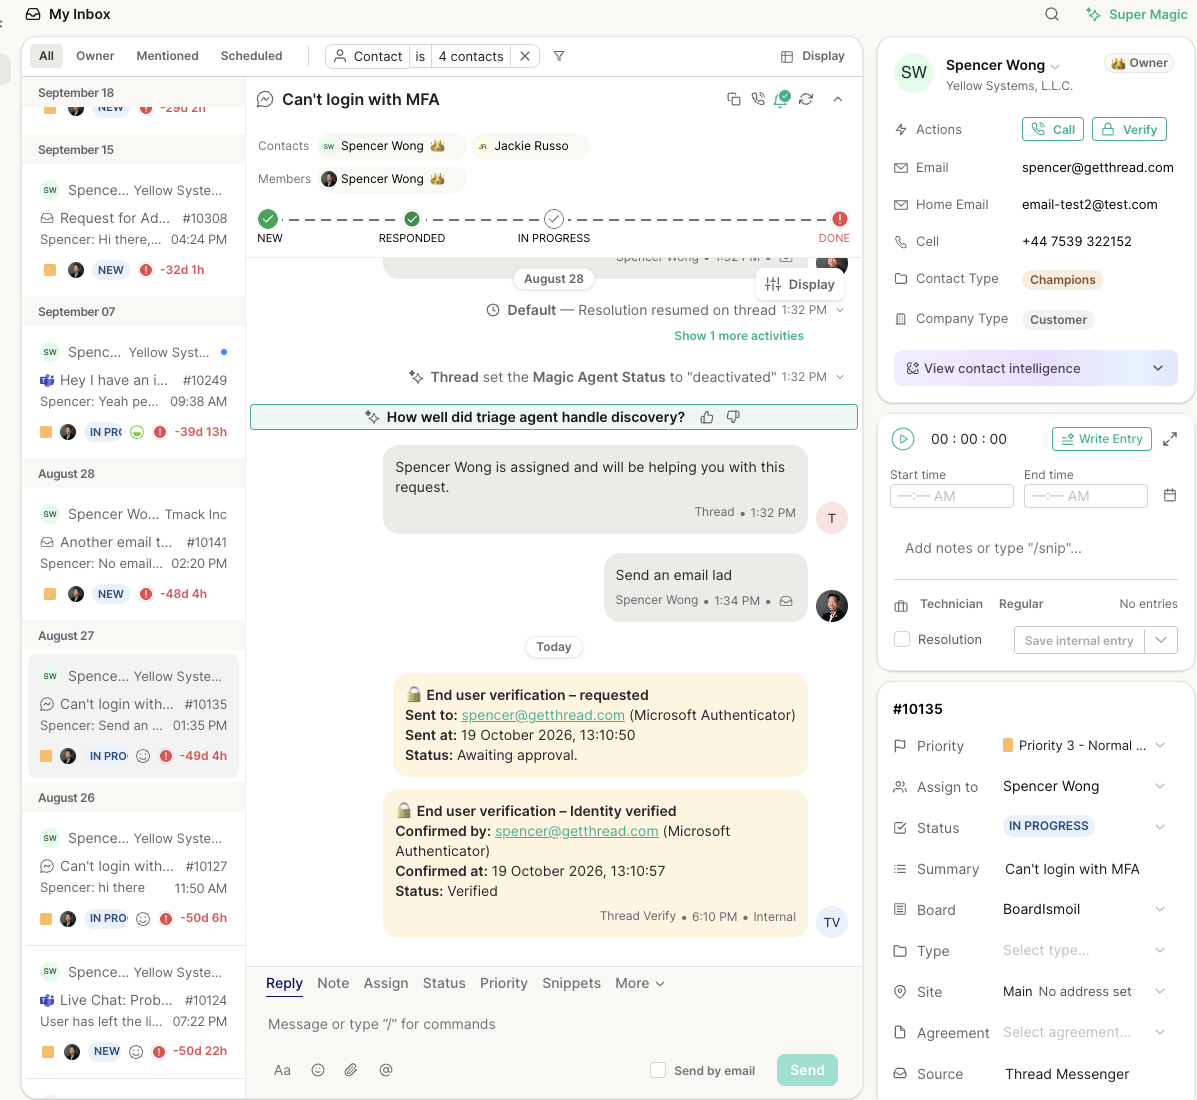Open the Assign to Spencer Wong dropdown
1197x1100 pixels.
[x=1084, y=786]
